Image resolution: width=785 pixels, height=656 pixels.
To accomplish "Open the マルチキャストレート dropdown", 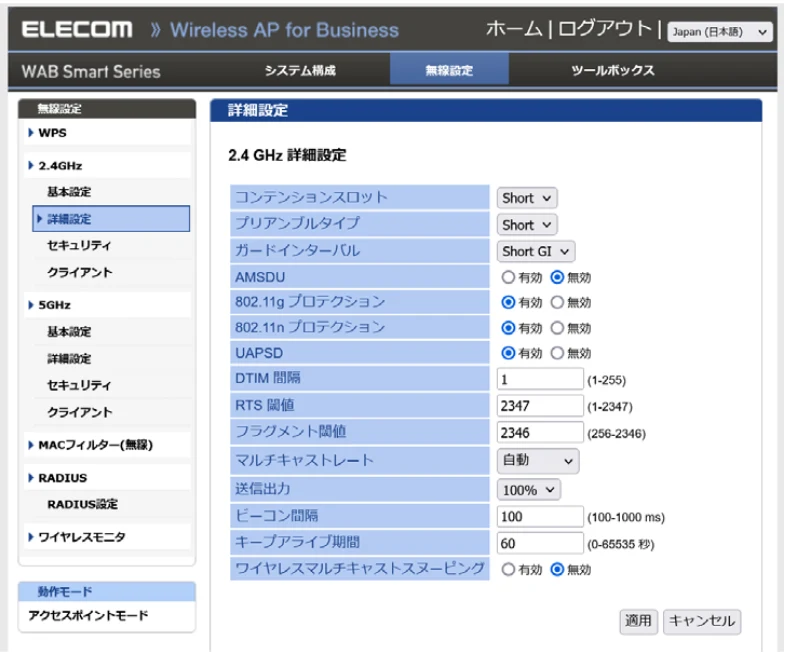I will point(538,461).
